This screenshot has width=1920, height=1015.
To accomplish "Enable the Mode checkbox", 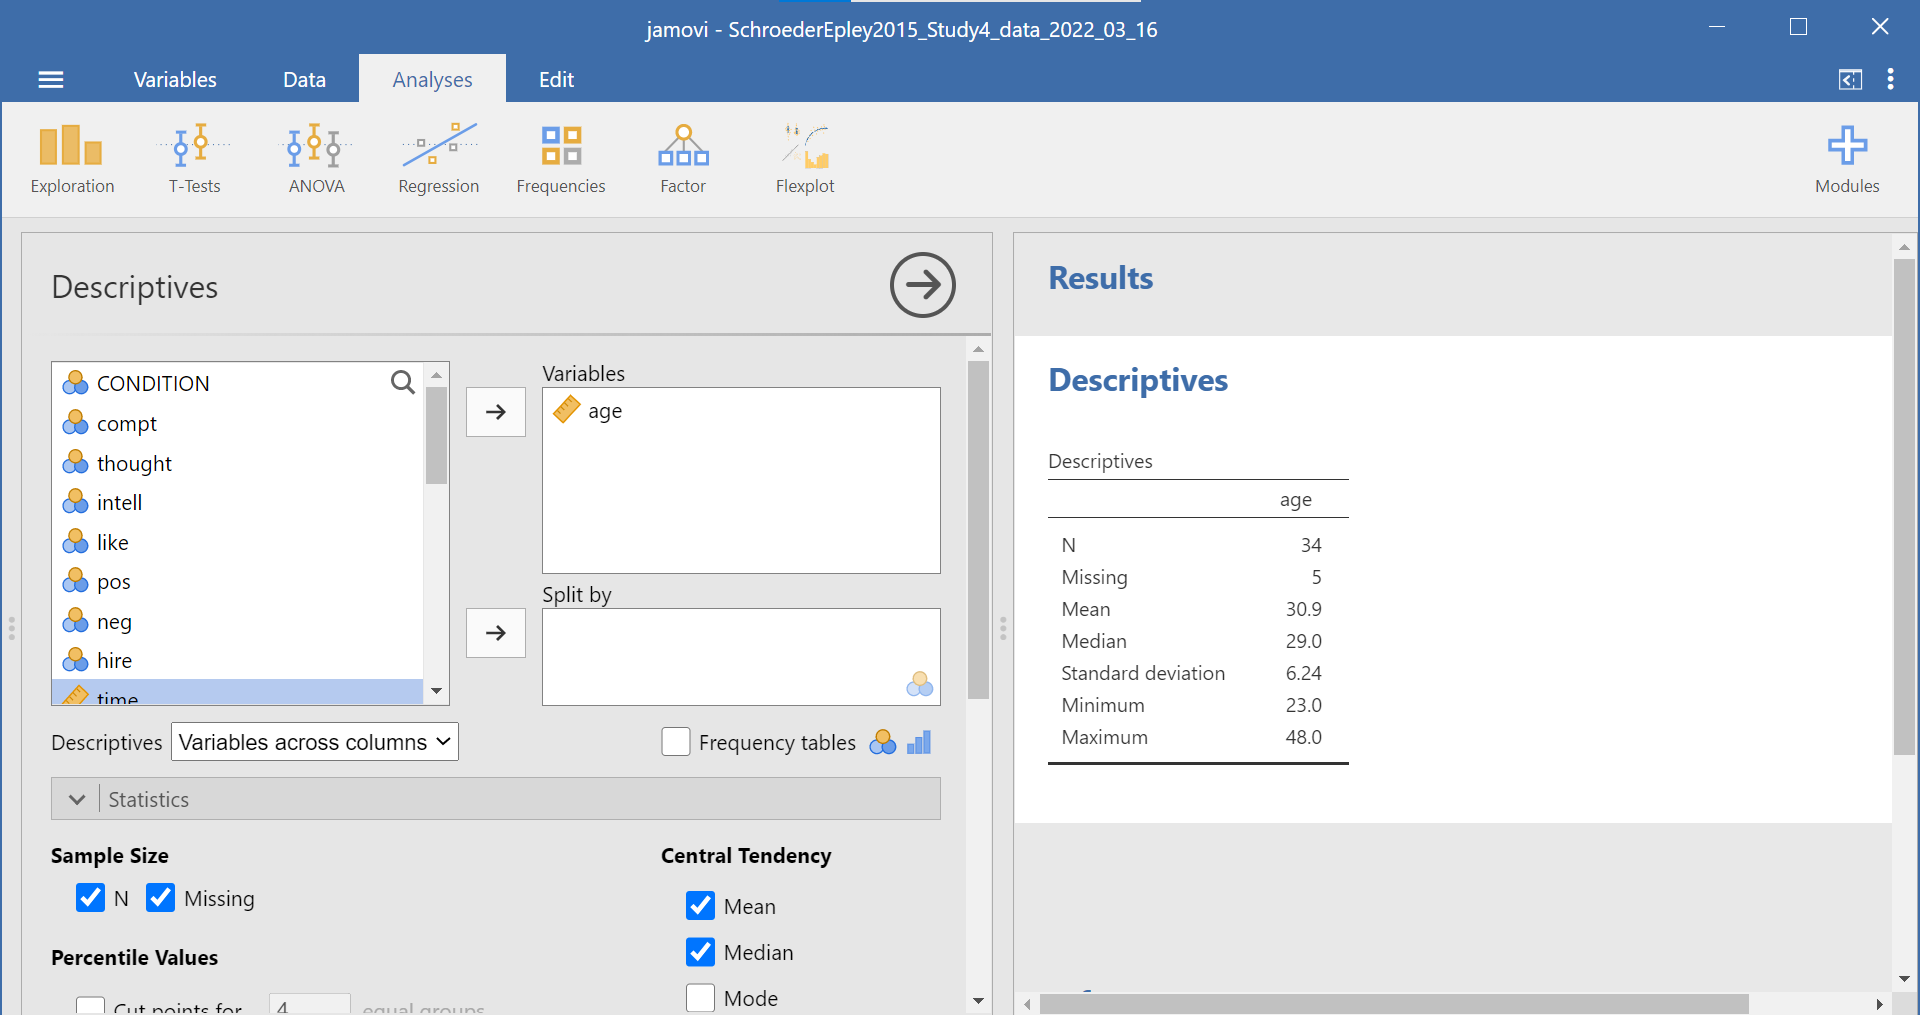I will 701,998.
